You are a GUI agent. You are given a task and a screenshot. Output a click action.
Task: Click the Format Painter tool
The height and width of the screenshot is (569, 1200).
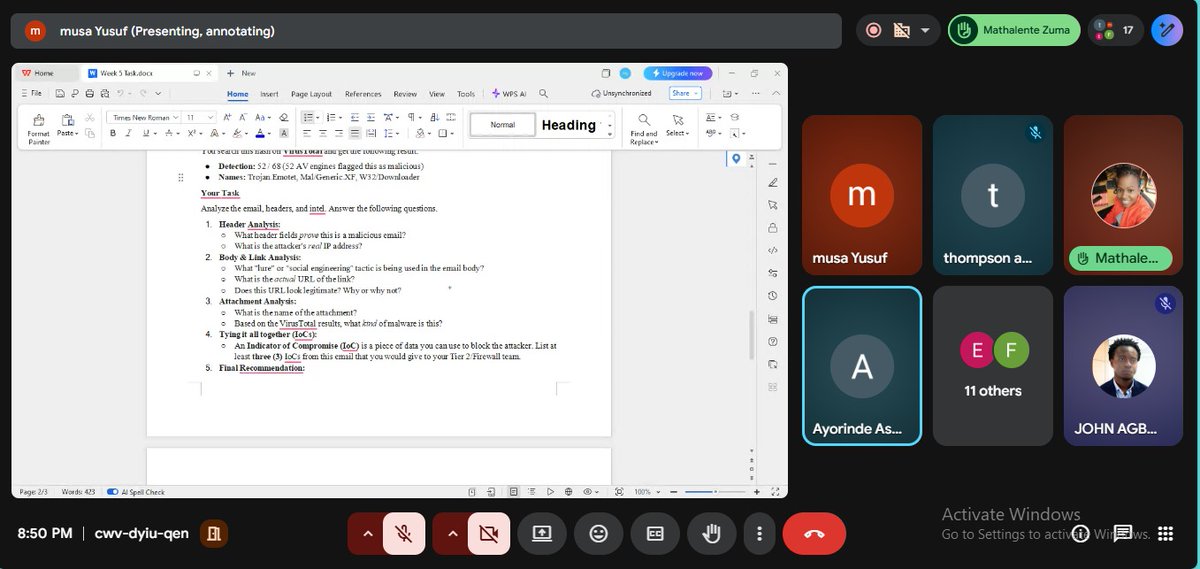click(38, 128)
